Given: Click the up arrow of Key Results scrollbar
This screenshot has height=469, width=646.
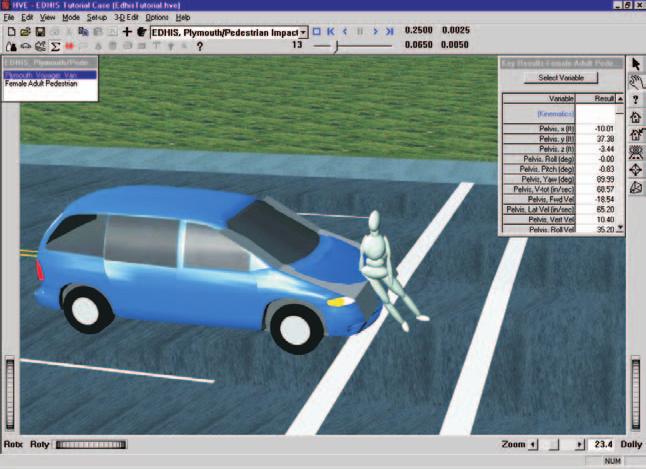Looking at the screenshot, I should click(x=620, y=98).
